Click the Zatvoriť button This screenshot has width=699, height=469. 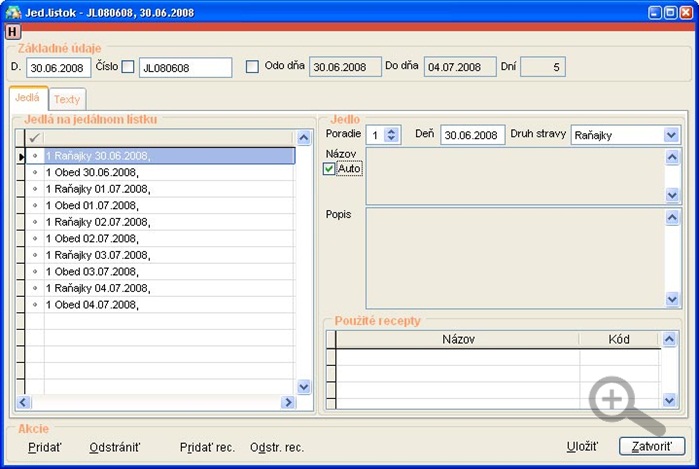click(652, 446)
